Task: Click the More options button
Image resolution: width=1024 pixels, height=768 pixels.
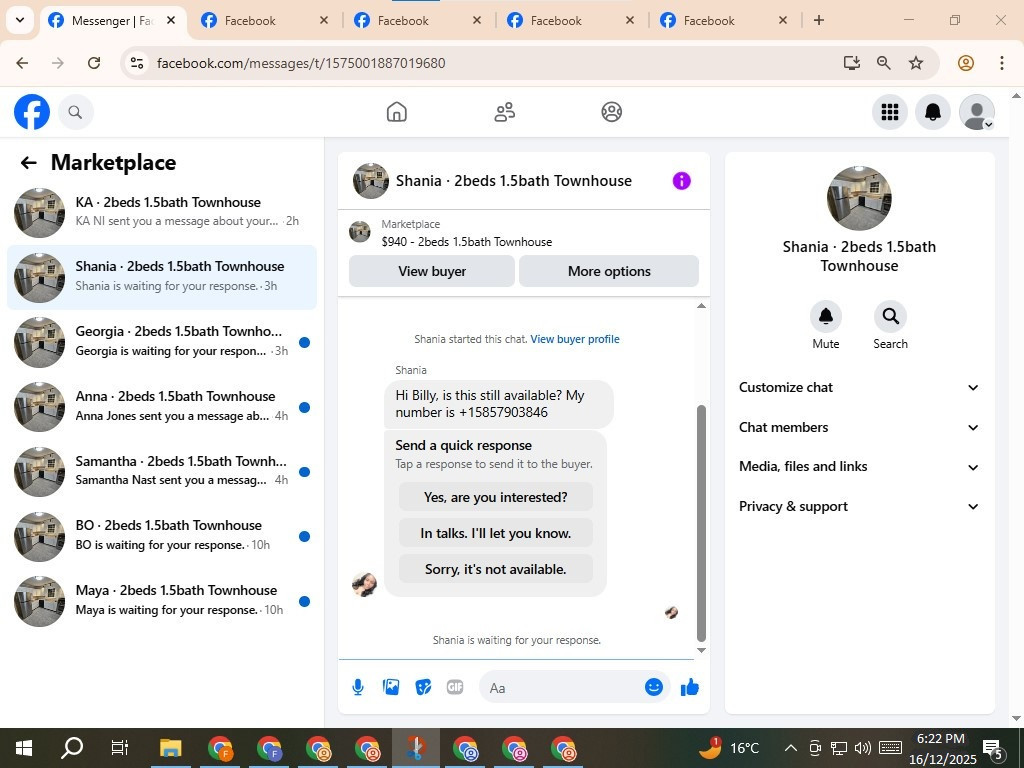Action: click(x=609, y=271)
